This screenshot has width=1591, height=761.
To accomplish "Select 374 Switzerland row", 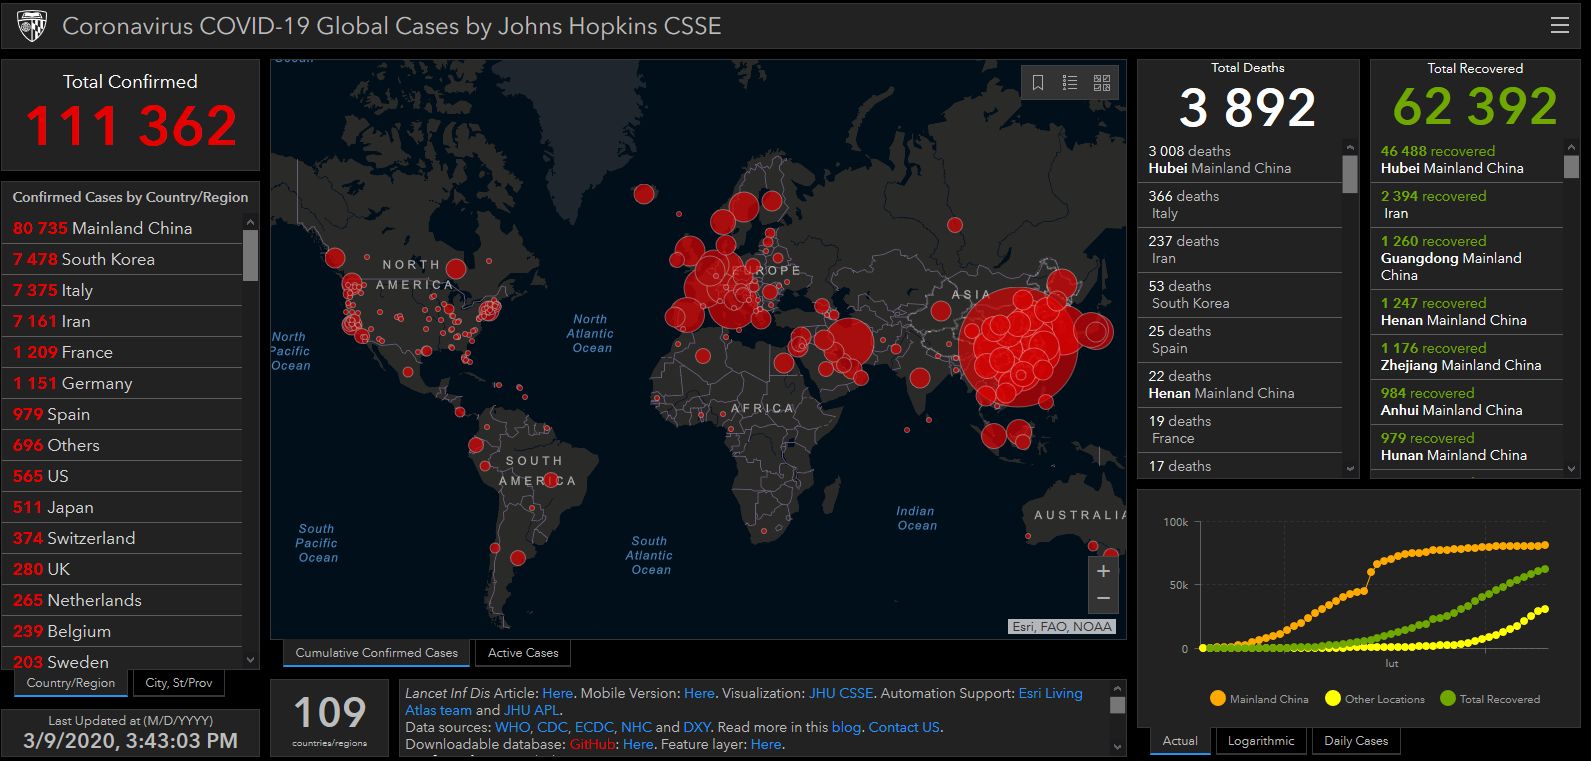I will [x=123, y=538].
